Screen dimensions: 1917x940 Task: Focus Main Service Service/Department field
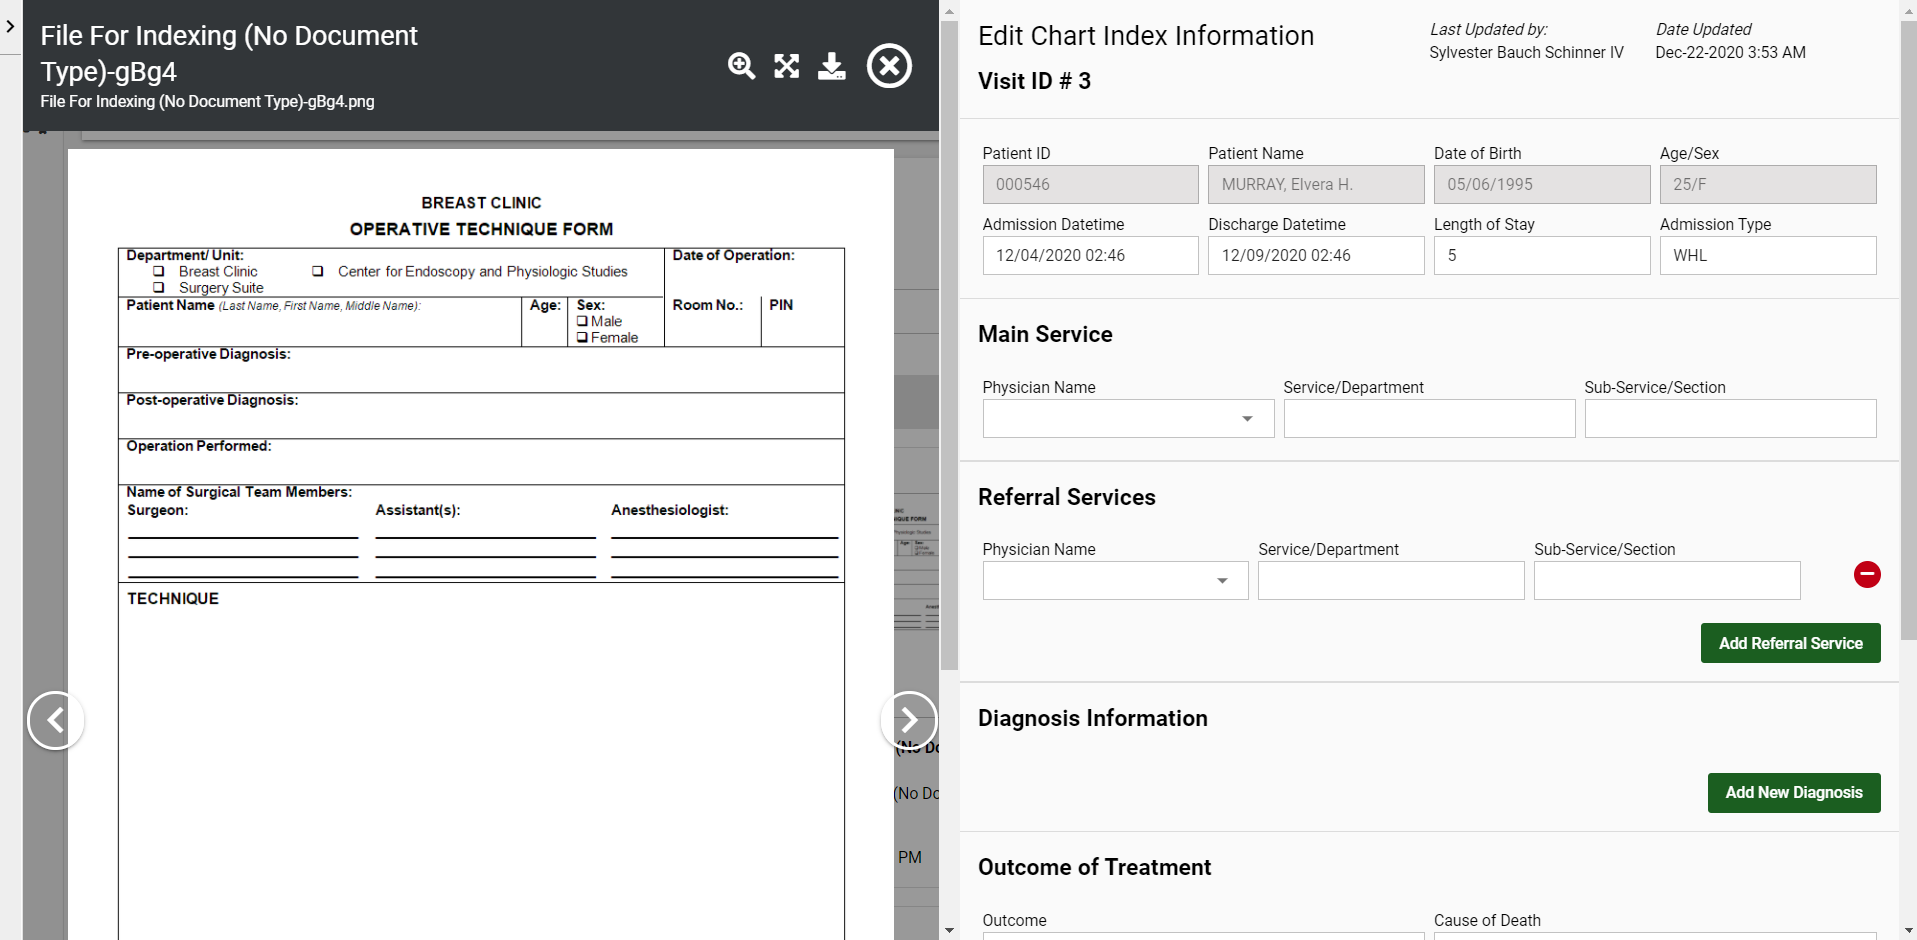[1429, 419]
